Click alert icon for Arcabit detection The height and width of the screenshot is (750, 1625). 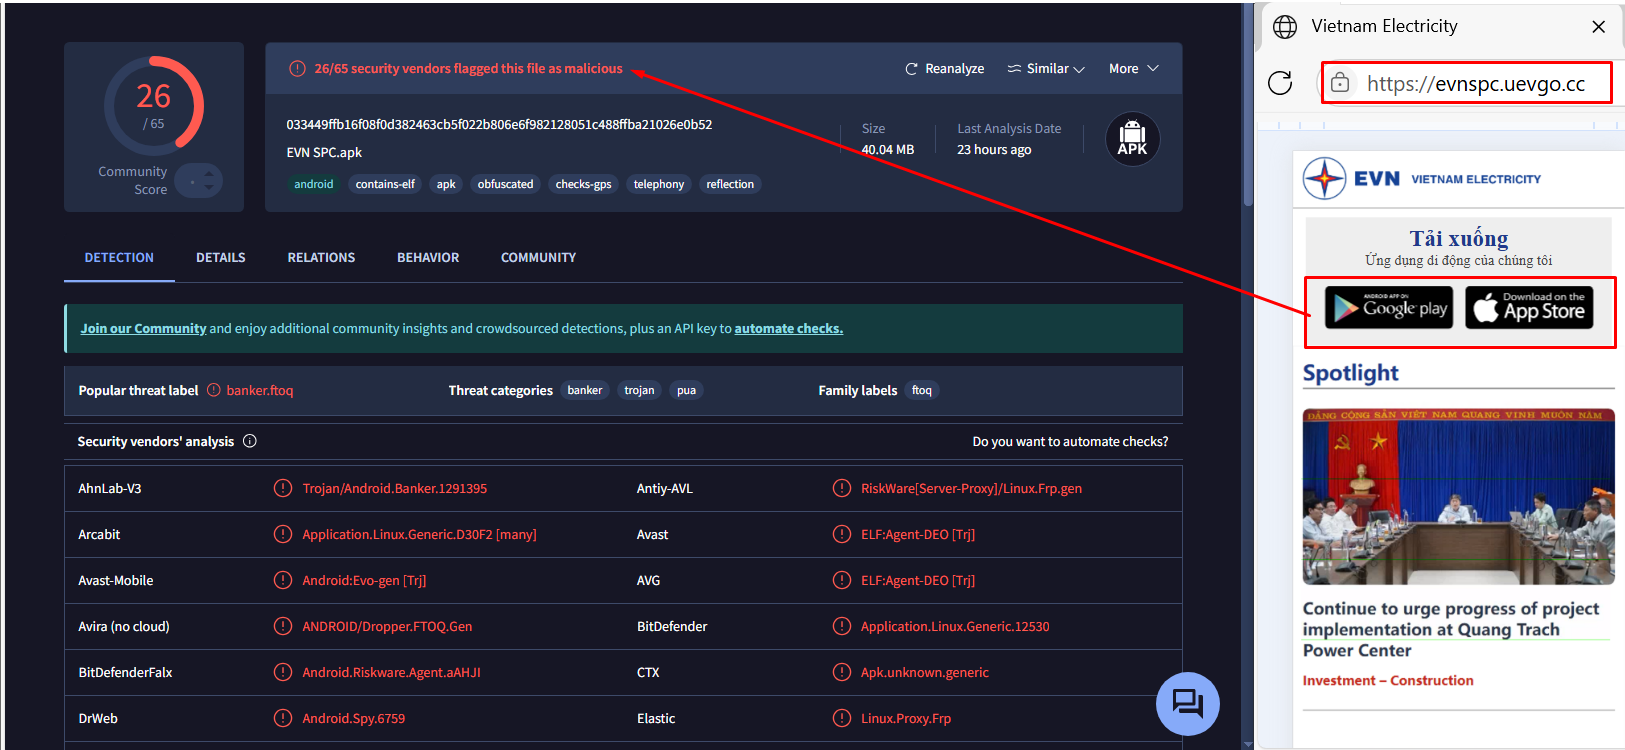coord(283,535)
